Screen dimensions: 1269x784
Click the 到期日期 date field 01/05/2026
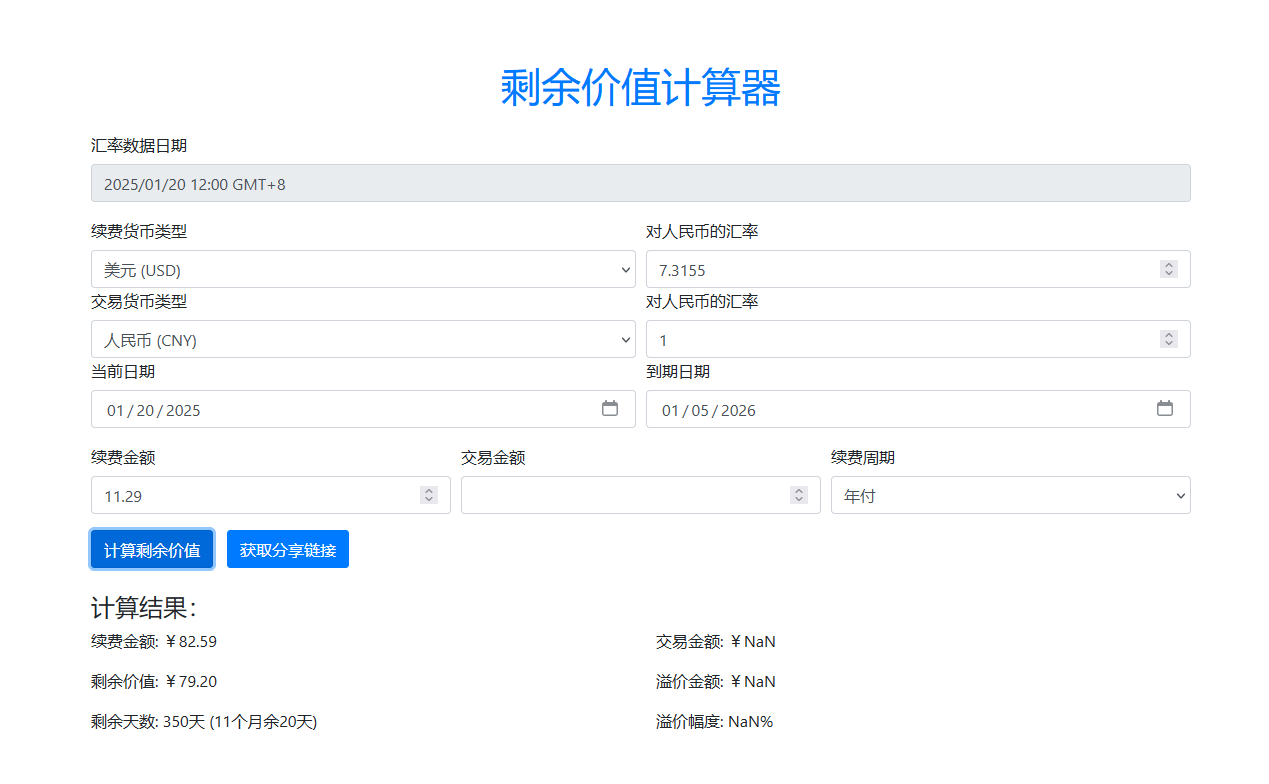(x=918, y=409)
